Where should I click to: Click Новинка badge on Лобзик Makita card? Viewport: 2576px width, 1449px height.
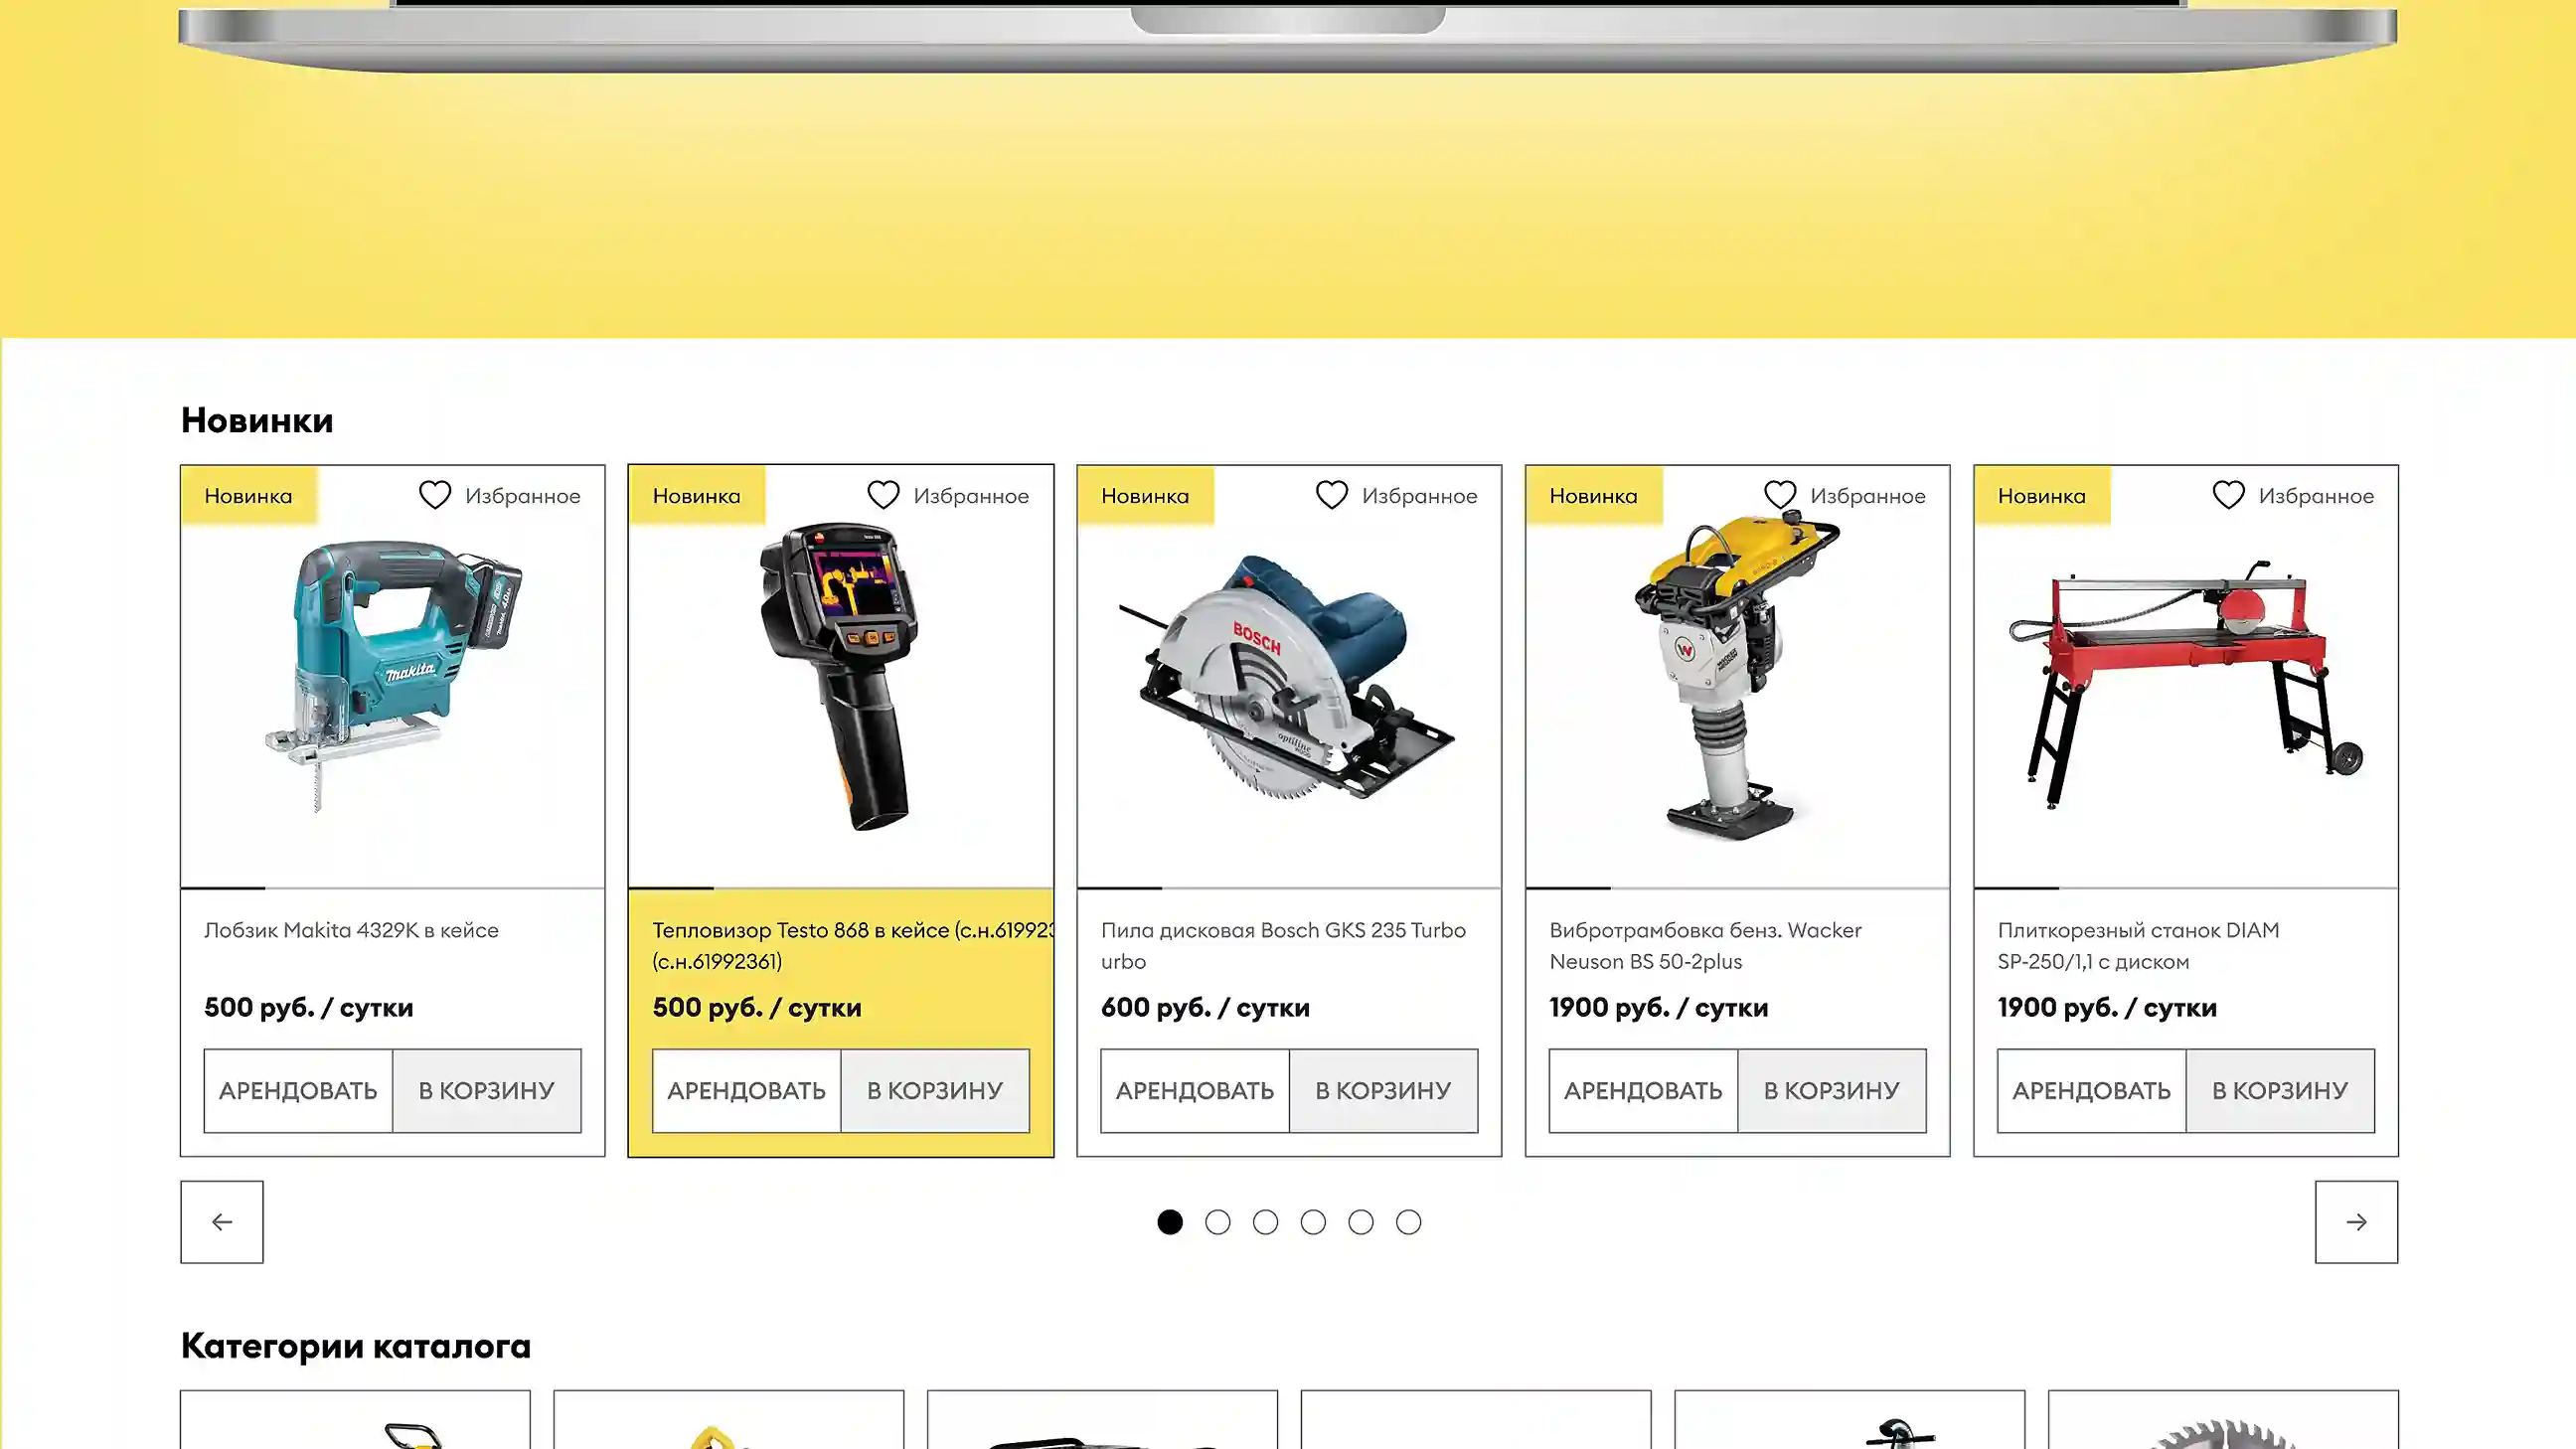pos(249,495)
